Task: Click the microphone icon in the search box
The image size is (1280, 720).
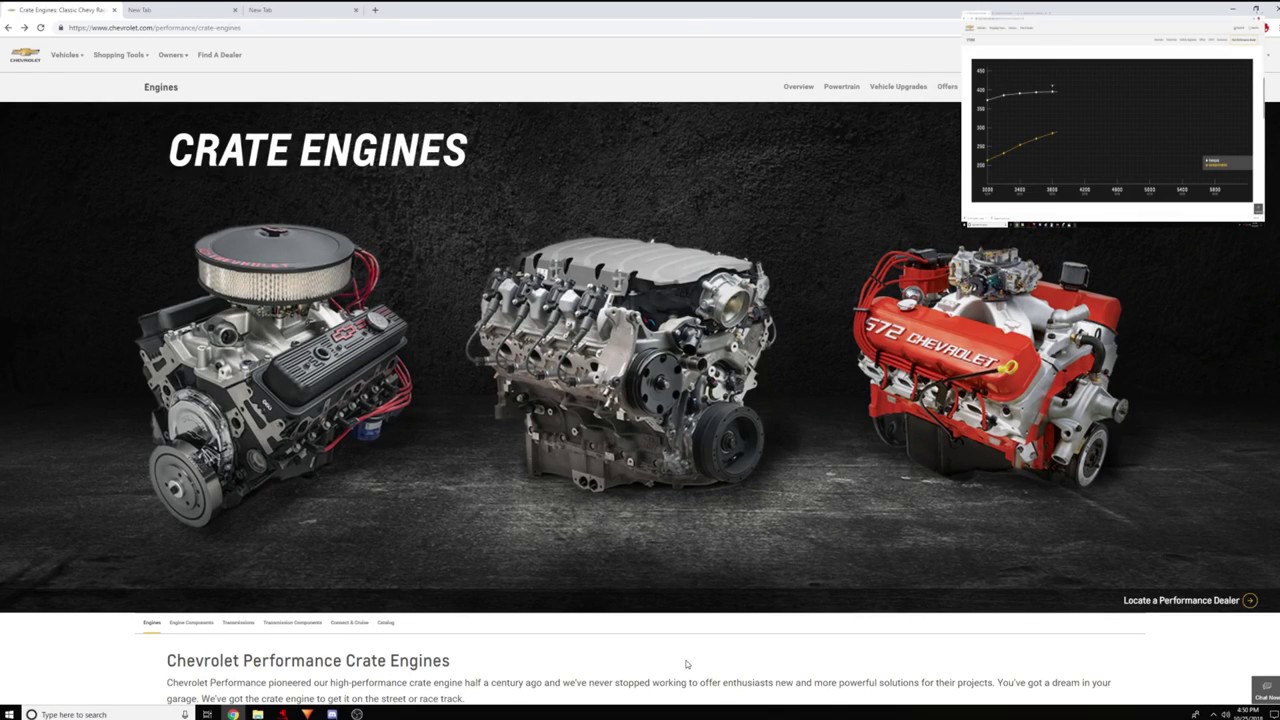Action: coord(185,714)
